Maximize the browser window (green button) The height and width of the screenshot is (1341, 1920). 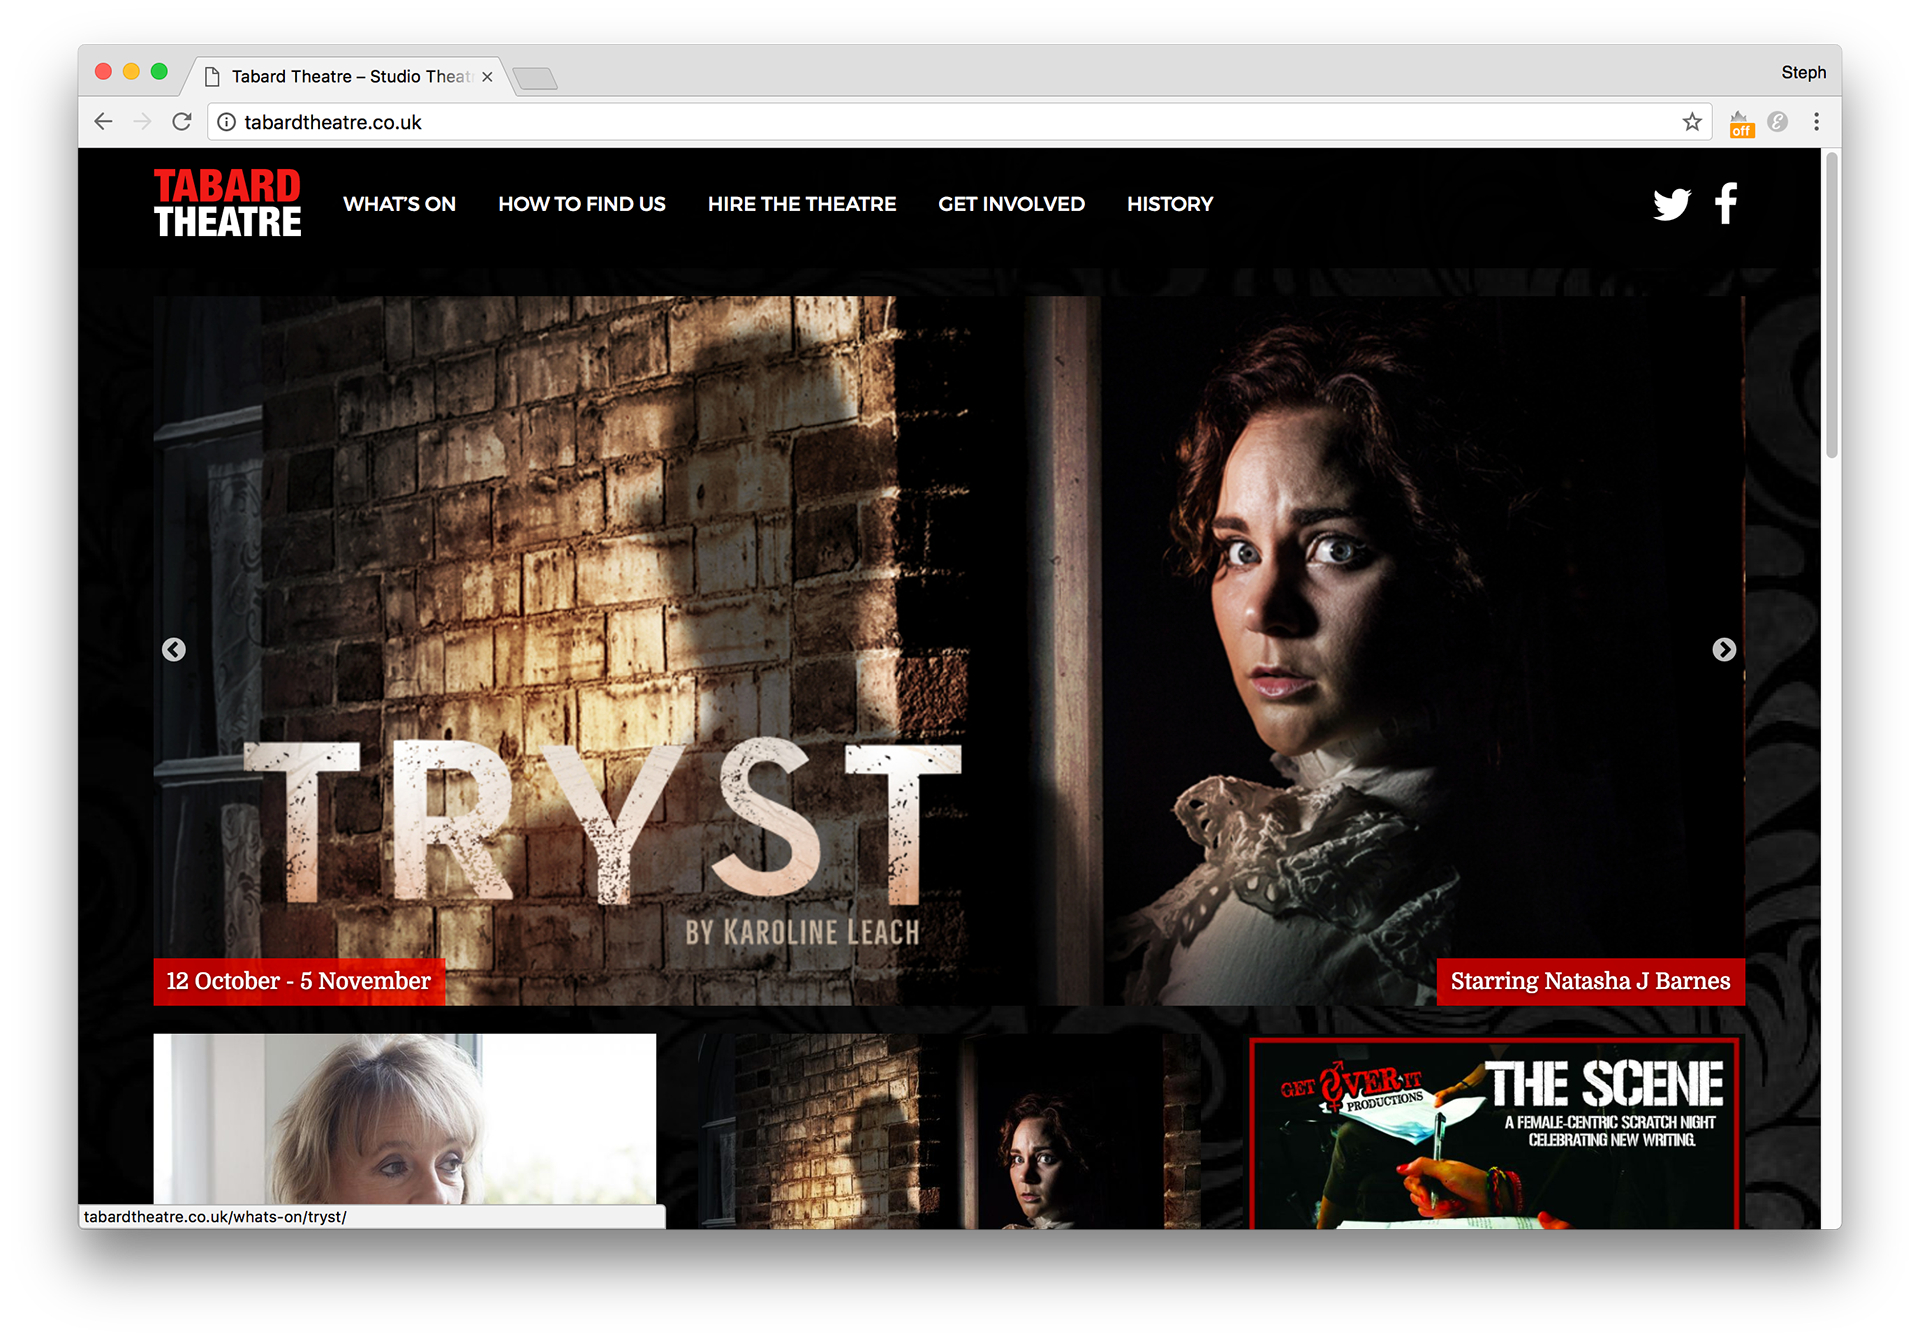(x=159, y=72)
